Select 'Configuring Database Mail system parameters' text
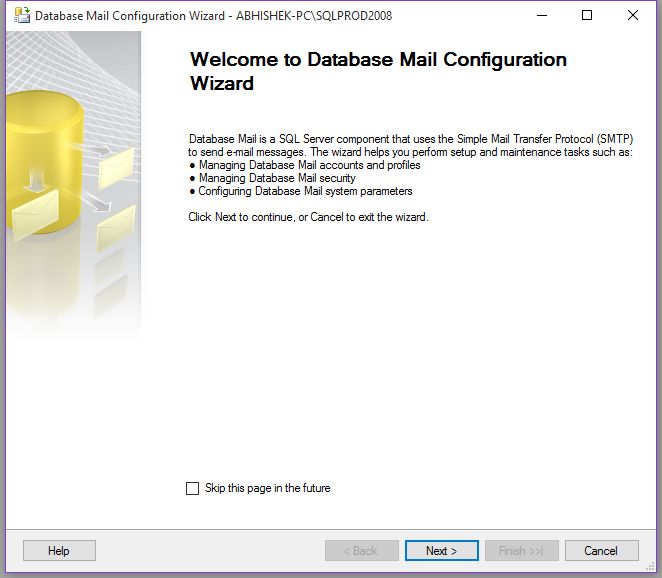Screen dimensions: 662x578 (x=306, y=191)
